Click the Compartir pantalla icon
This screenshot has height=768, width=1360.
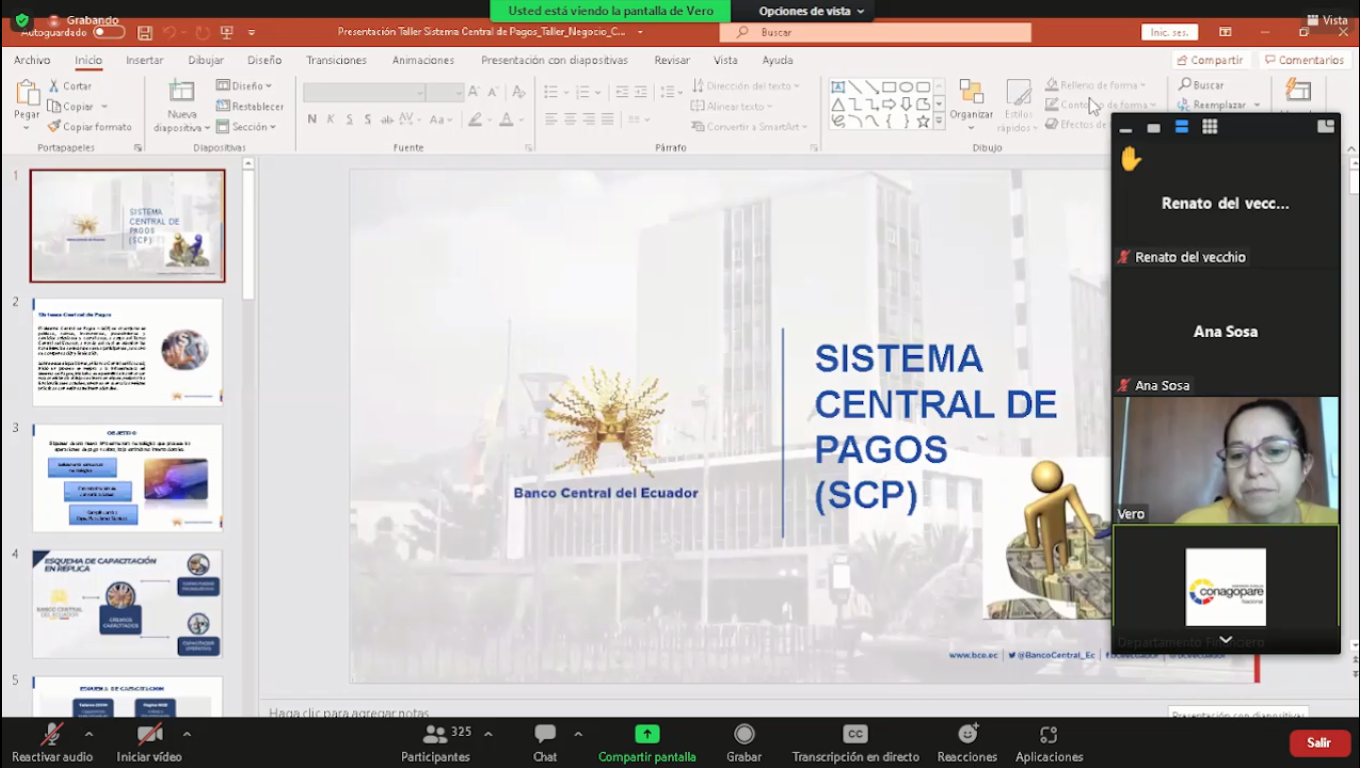tap(647, 734)
